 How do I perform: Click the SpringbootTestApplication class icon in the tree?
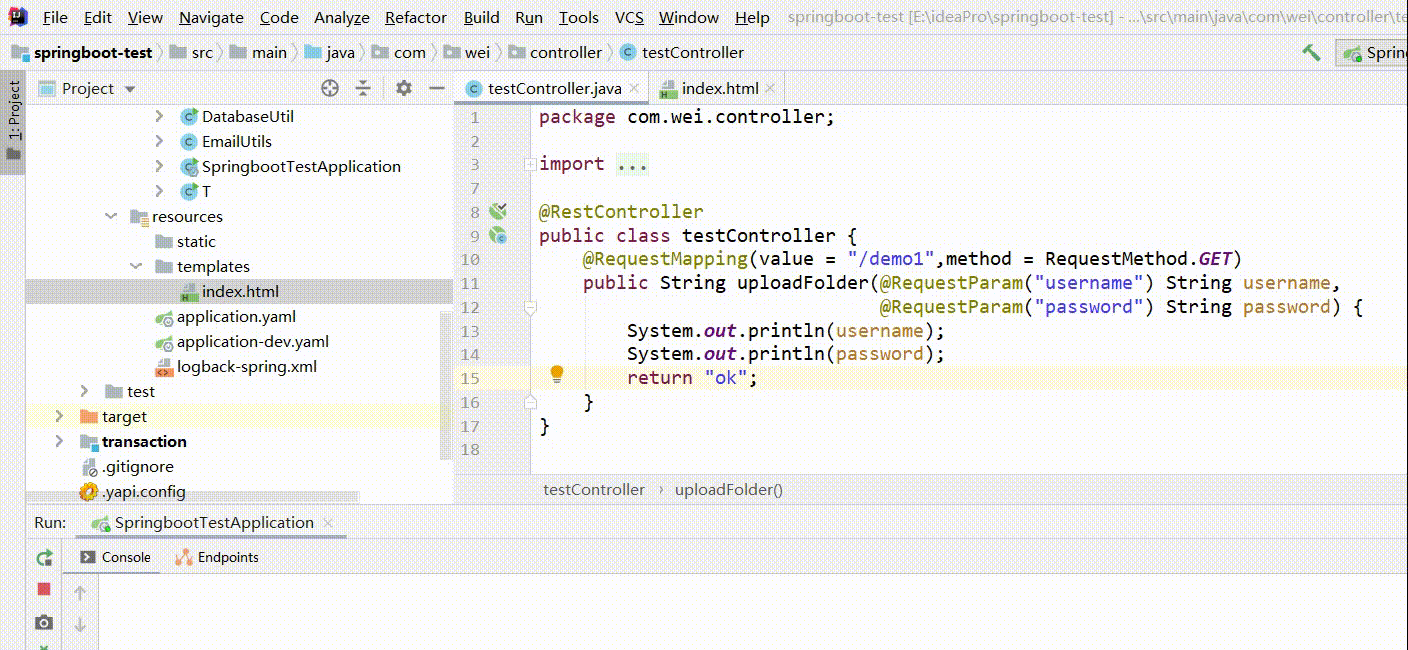188,166
